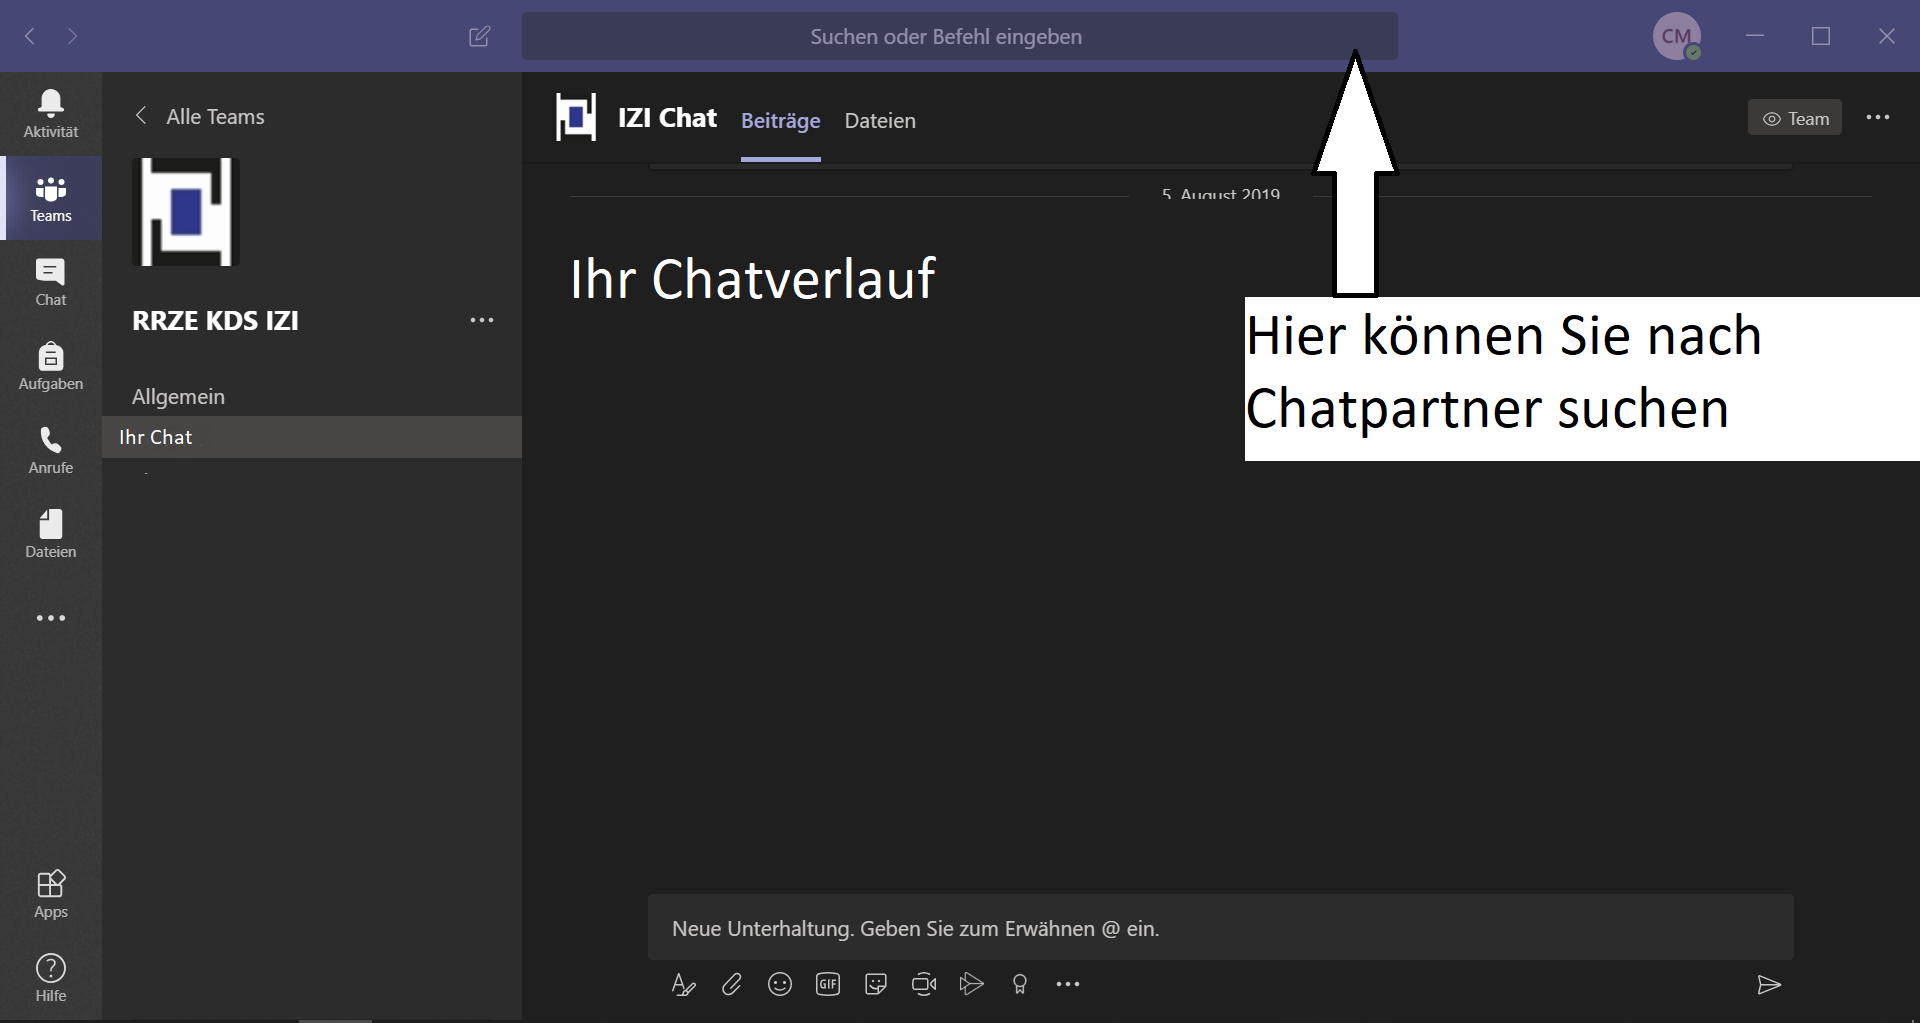Click the new chat compose icon
Screen dimensions: 1920x1023
point(479,37)
